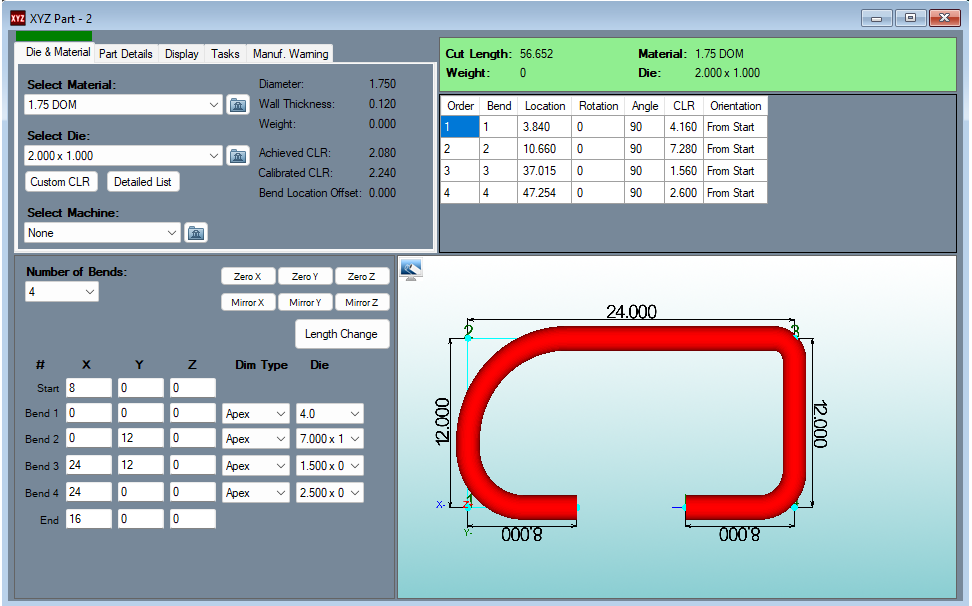The width and height of the screenshot is (972, 606).
Task: Open the Number of Bends dropdown
Action: point(90,292)
